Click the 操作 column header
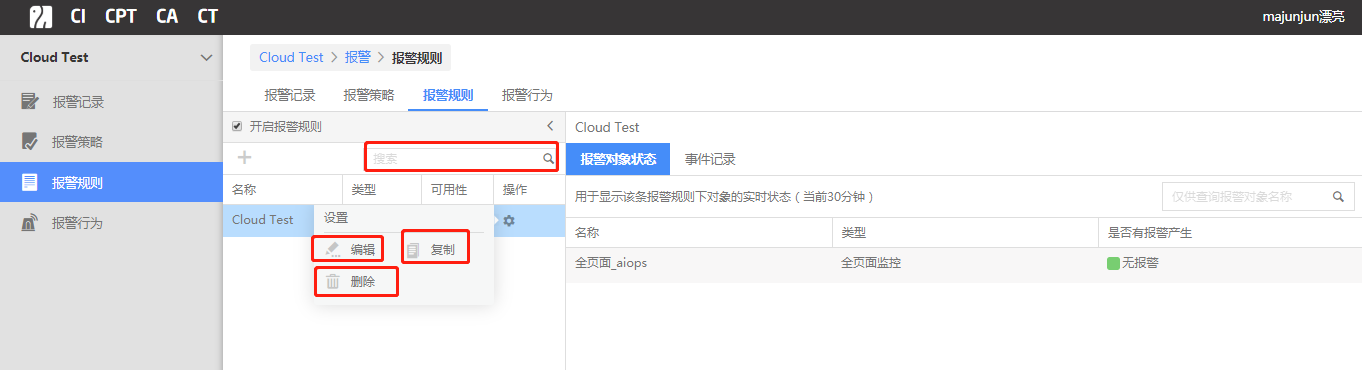1362x370 pixels. coord(515,189)
